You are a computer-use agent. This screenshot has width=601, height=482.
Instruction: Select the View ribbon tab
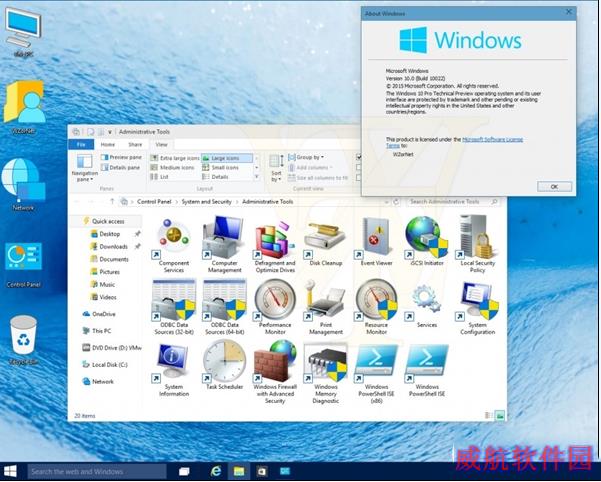[161, 144]
